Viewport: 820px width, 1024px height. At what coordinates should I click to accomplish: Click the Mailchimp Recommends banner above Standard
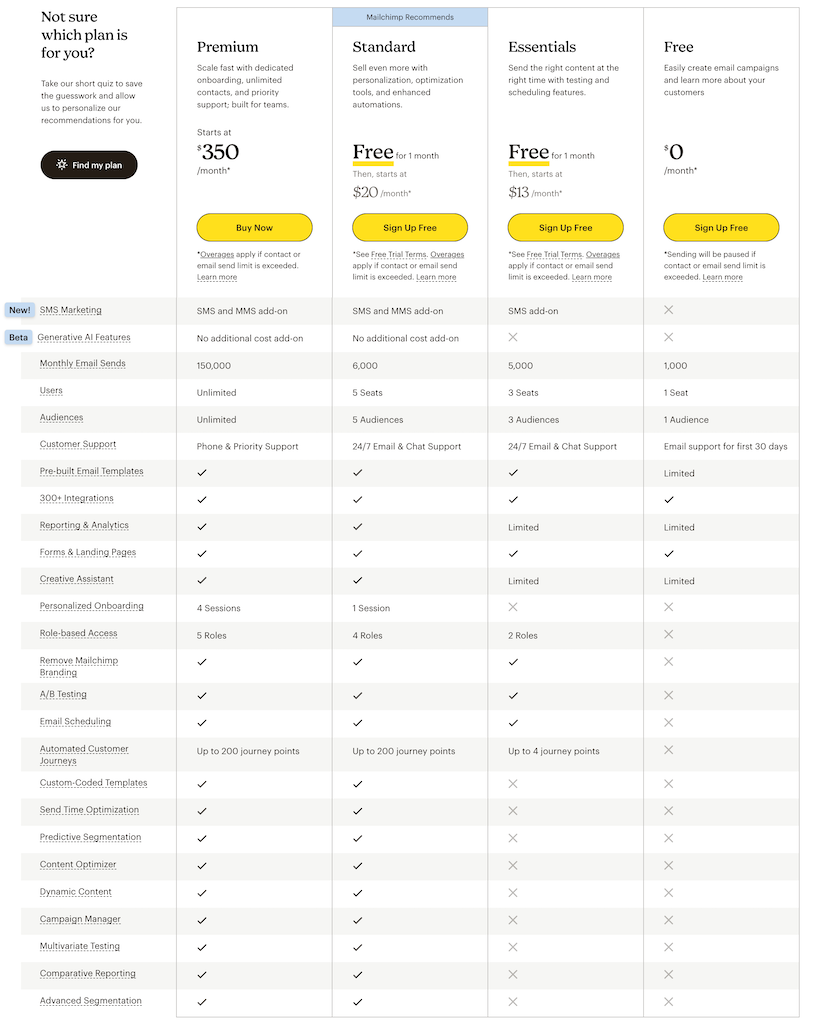point(409,16)
